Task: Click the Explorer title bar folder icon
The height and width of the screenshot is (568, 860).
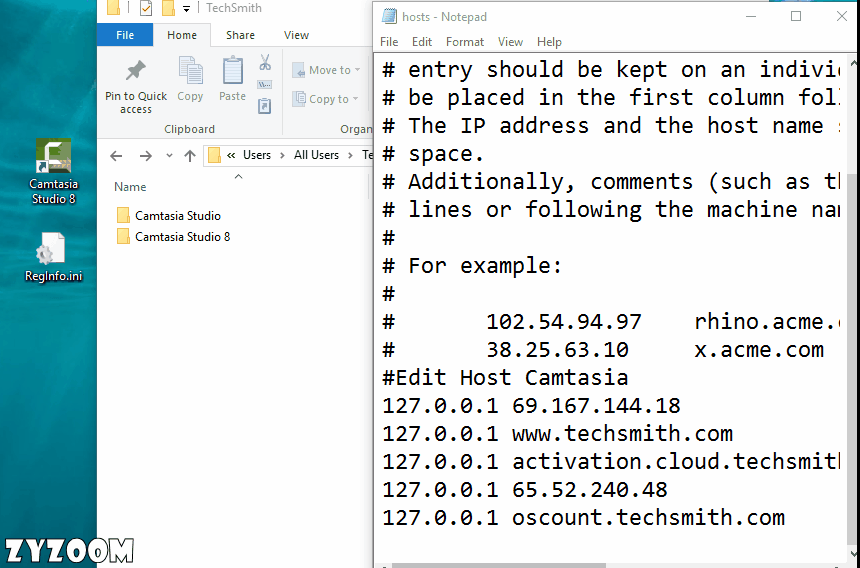Action: [114, 8]
